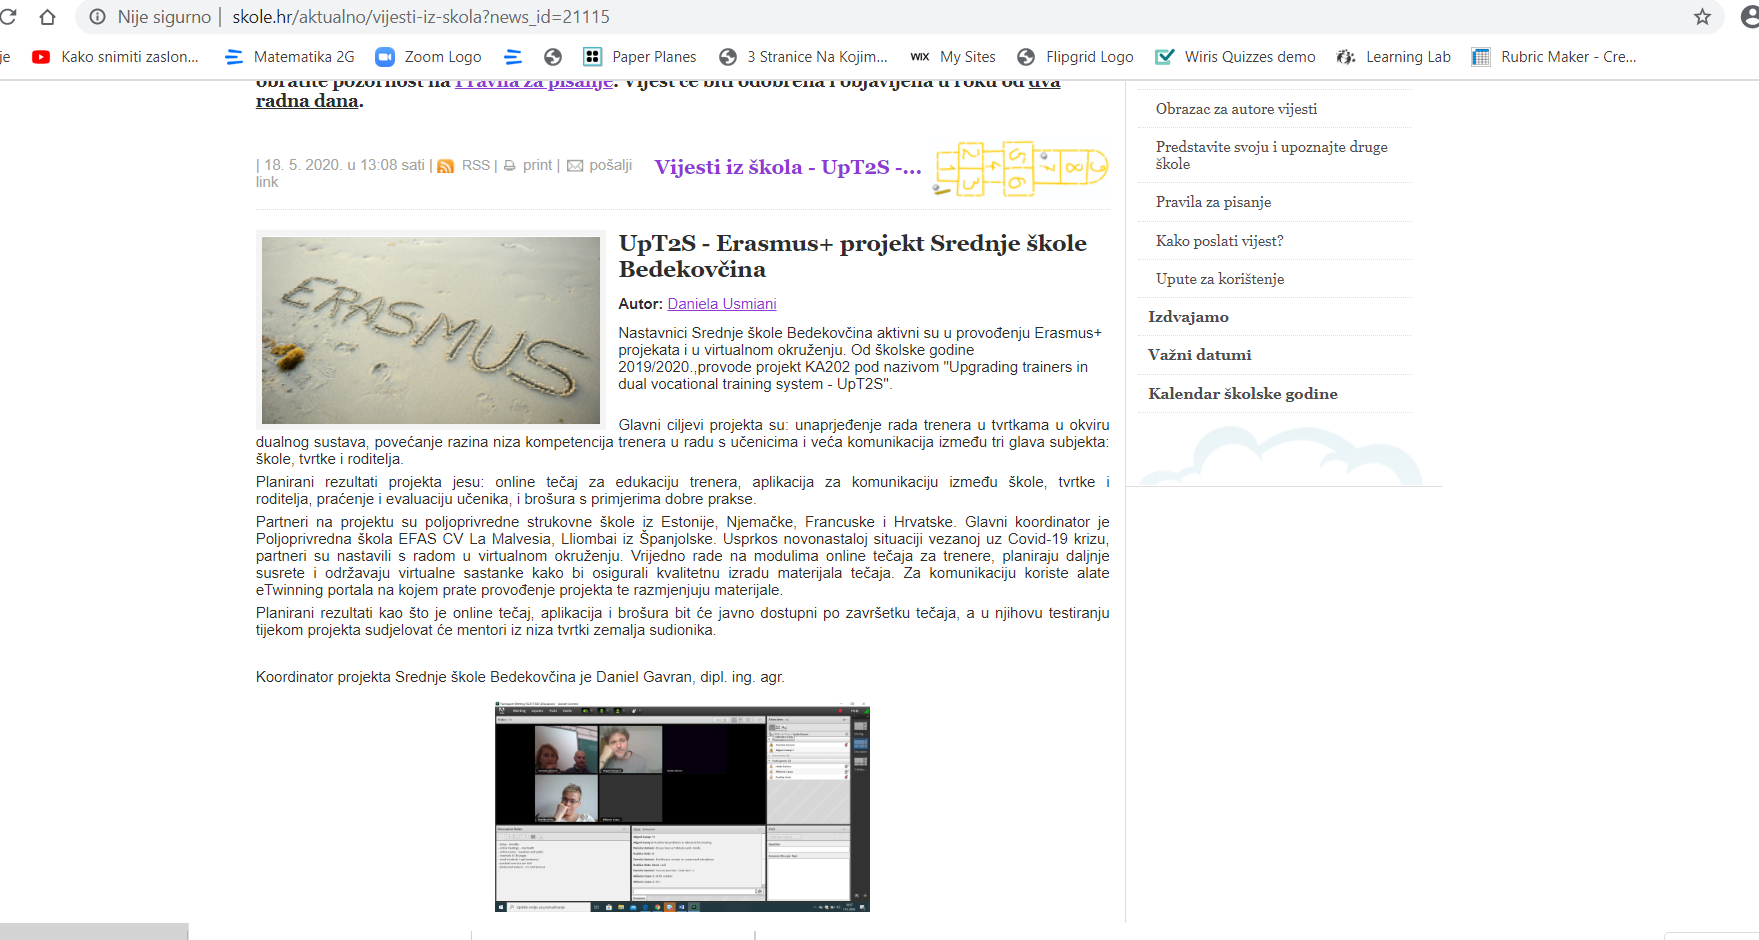Open the Learning Lab bookmark

1394,57
